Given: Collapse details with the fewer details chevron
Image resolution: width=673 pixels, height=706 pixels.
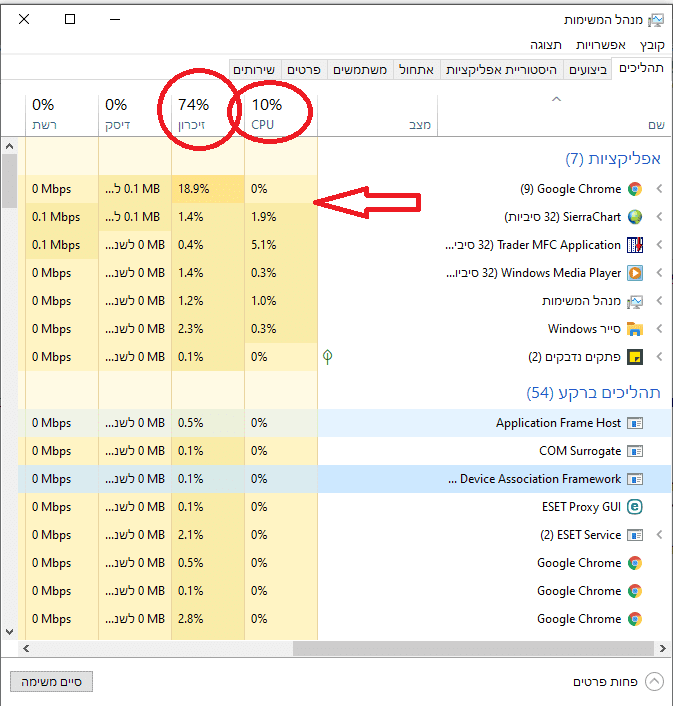Looking at the screenshot, I should click(x=654, y=682).
